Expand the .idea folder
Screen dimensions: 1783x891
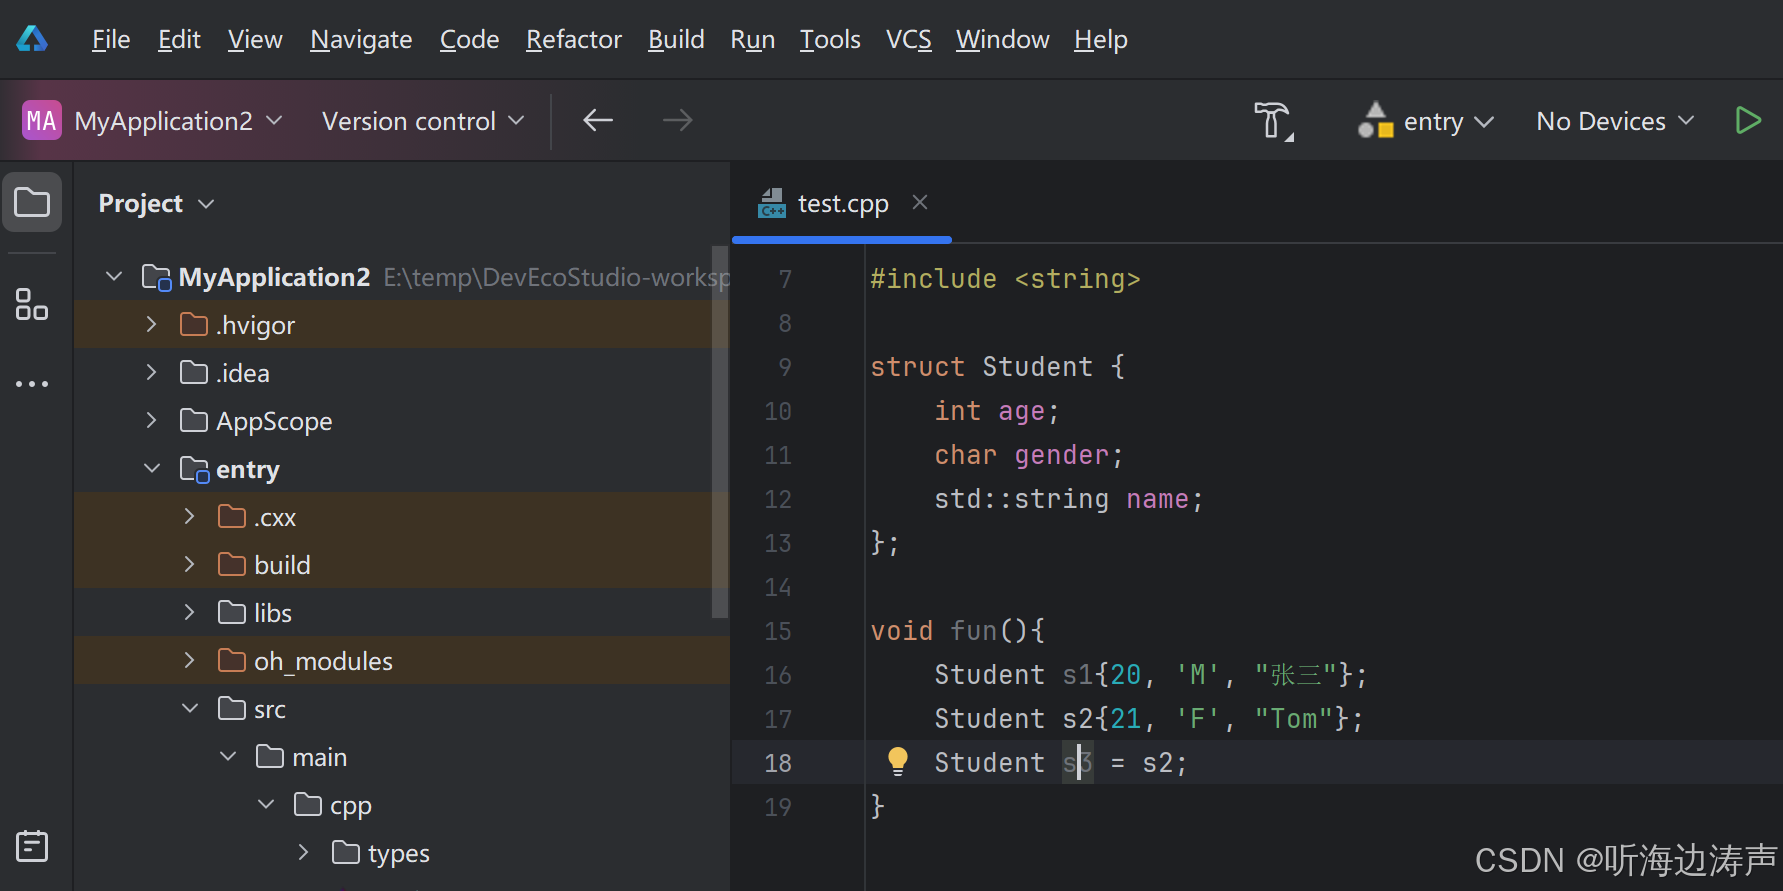coord(152,372)
